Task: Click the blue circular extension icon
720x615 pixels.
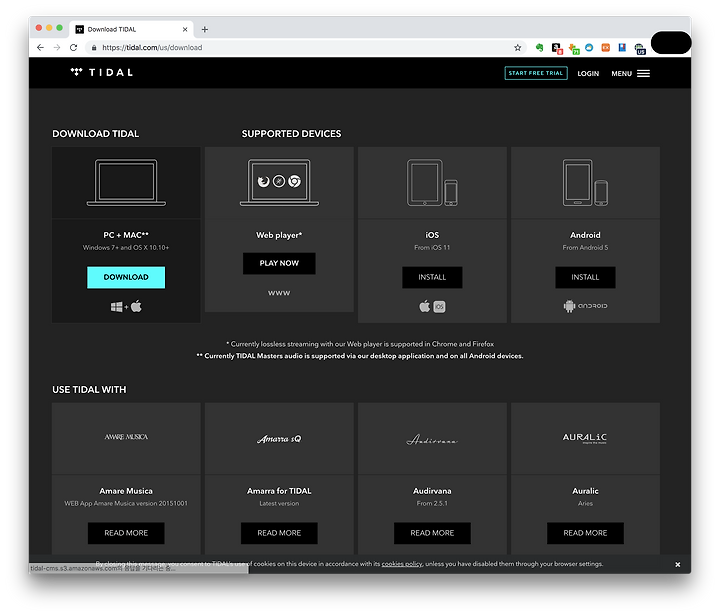Action: click(x=589, y=47)
